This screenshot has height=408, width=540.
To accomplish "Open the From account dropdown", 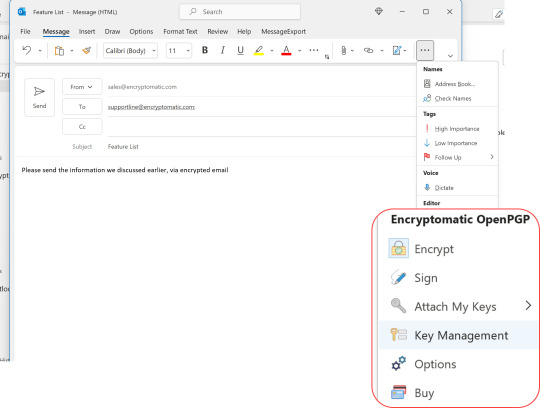I will pos(82,87).
